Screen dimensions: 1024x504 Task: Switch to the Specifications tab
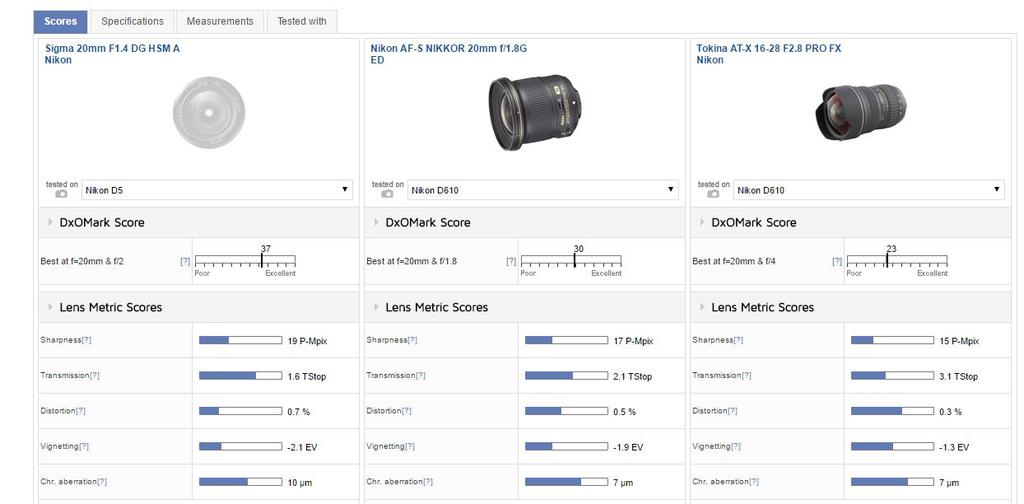pyautogui.click(x=132, y=21)
